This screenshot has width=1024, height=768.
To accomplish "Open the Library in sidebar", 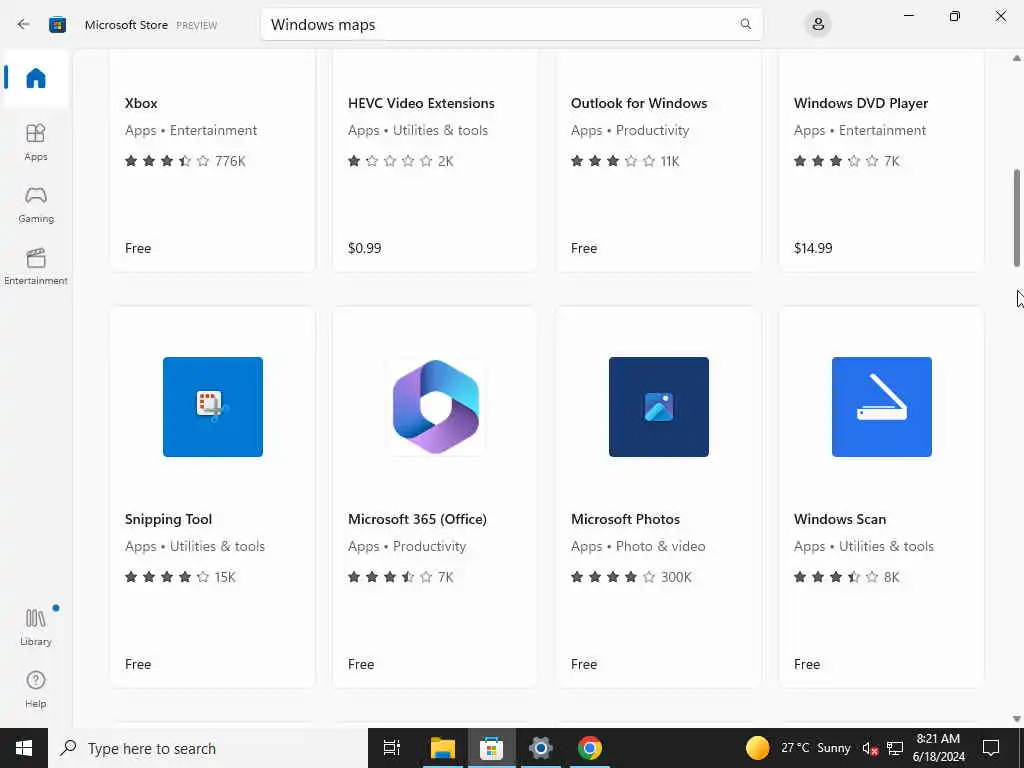I will [x=36, y=627].
